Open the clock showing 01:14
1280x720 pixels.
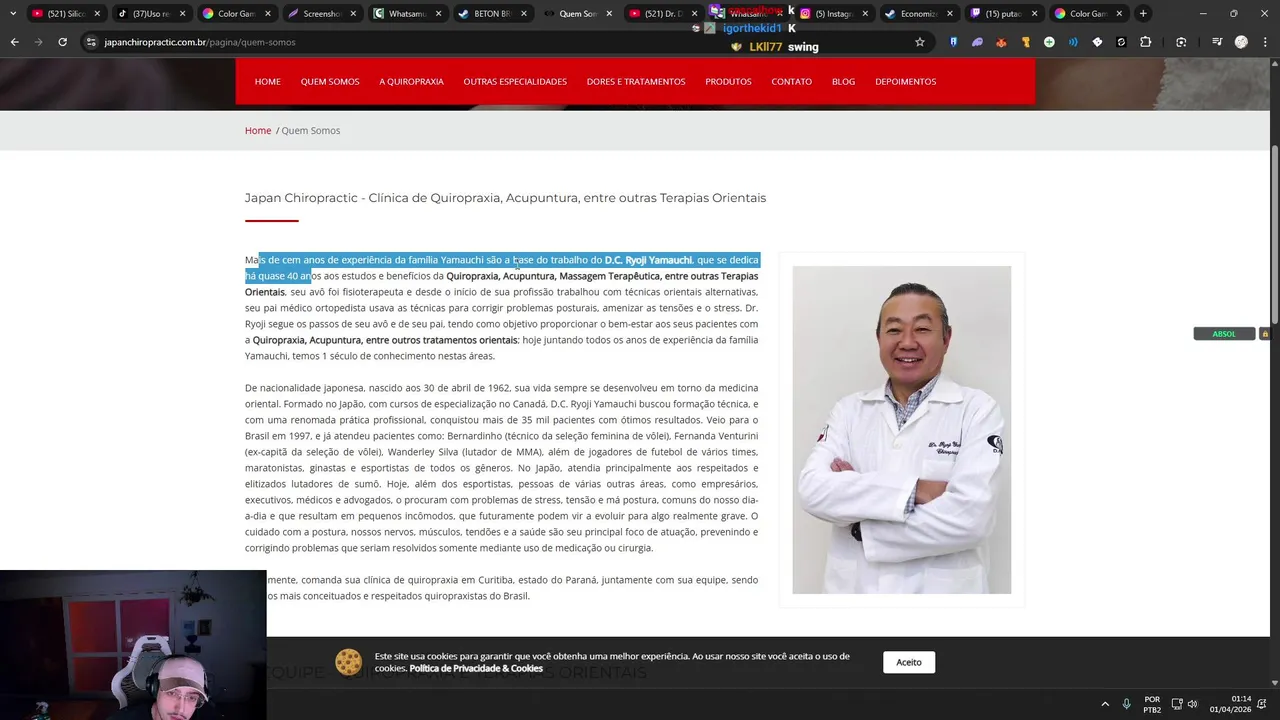coord(1230,704)
